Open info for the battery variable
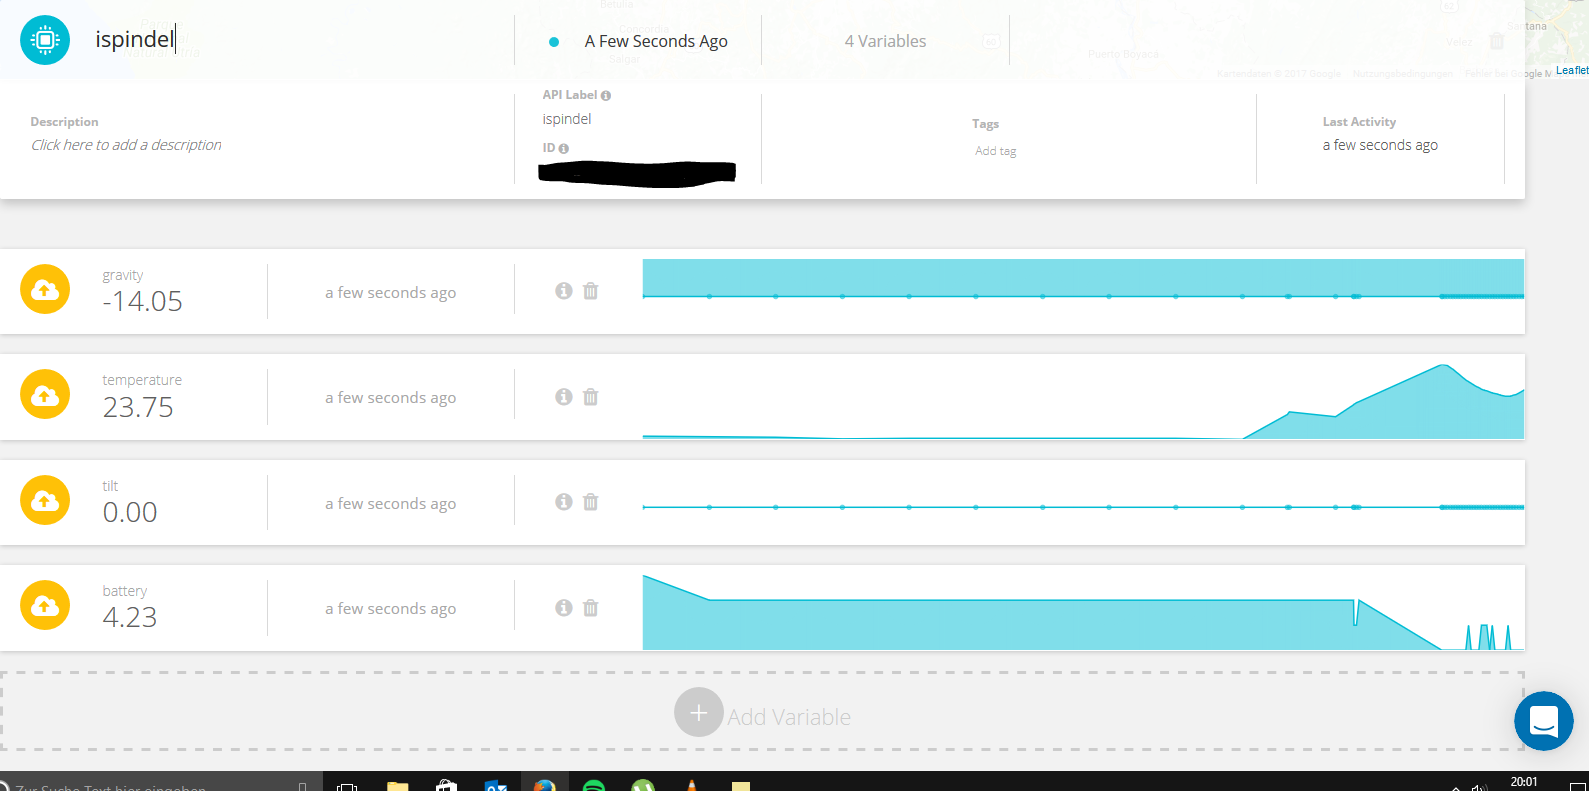The width and height of the screenshot is (1589, 791). 564,608
